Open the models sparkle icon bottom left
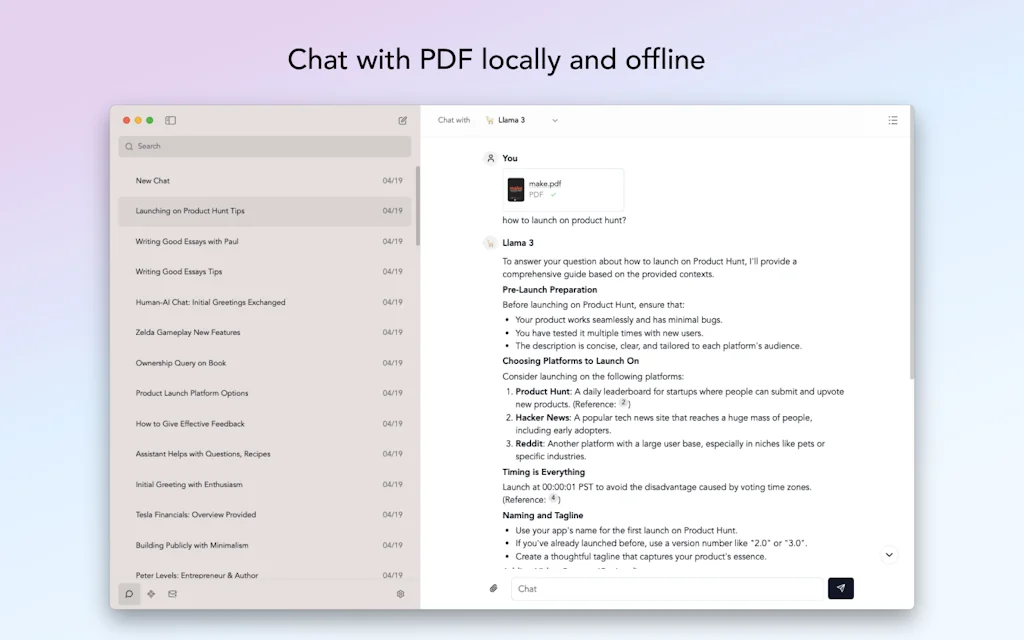Image resolution: width=1024 pixels, height=640 pixels. (151, 593)
